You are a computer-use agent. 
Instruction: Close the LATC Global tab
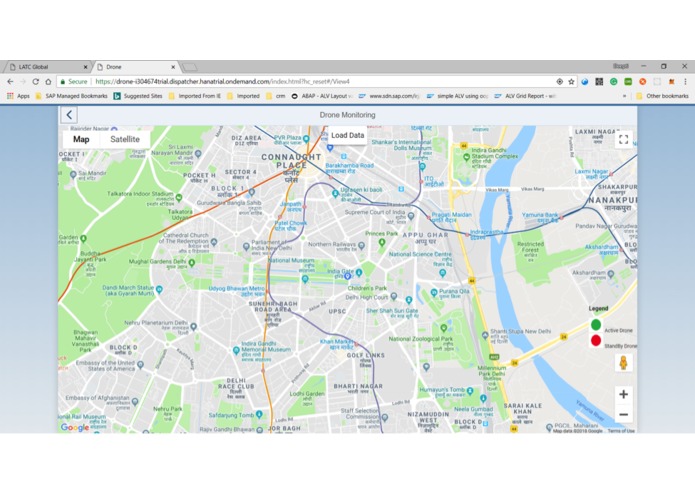[x=85, y=67]
